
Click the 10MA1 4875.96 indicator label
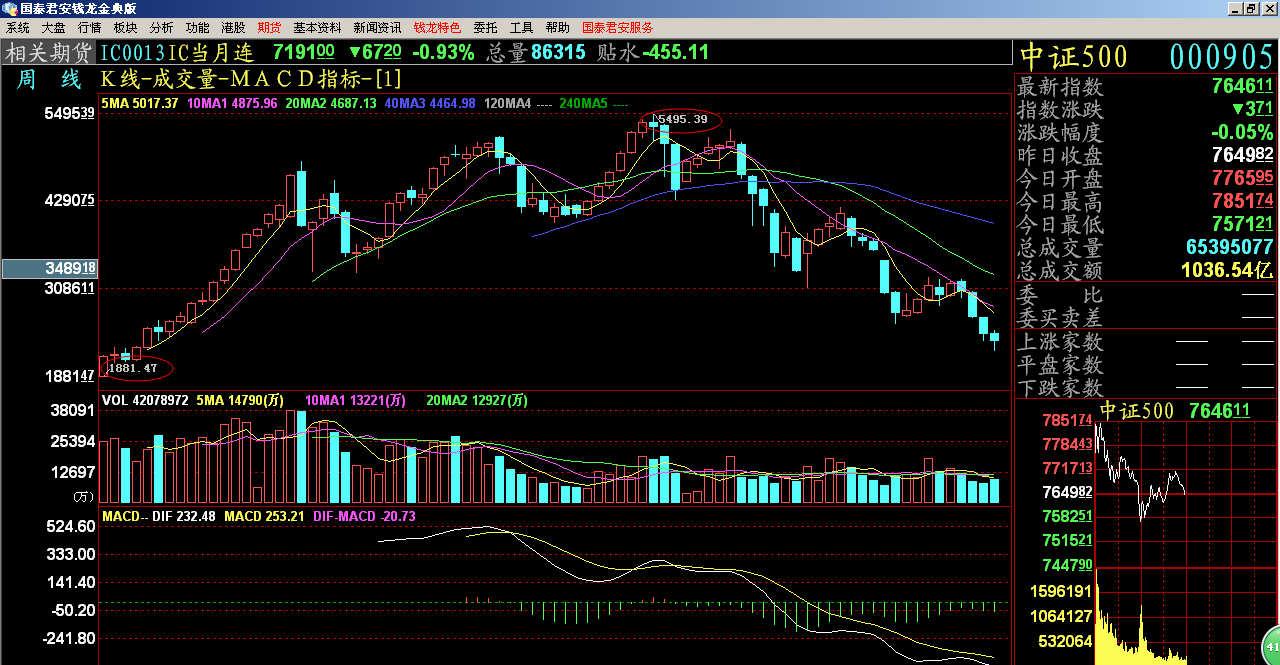232,103
